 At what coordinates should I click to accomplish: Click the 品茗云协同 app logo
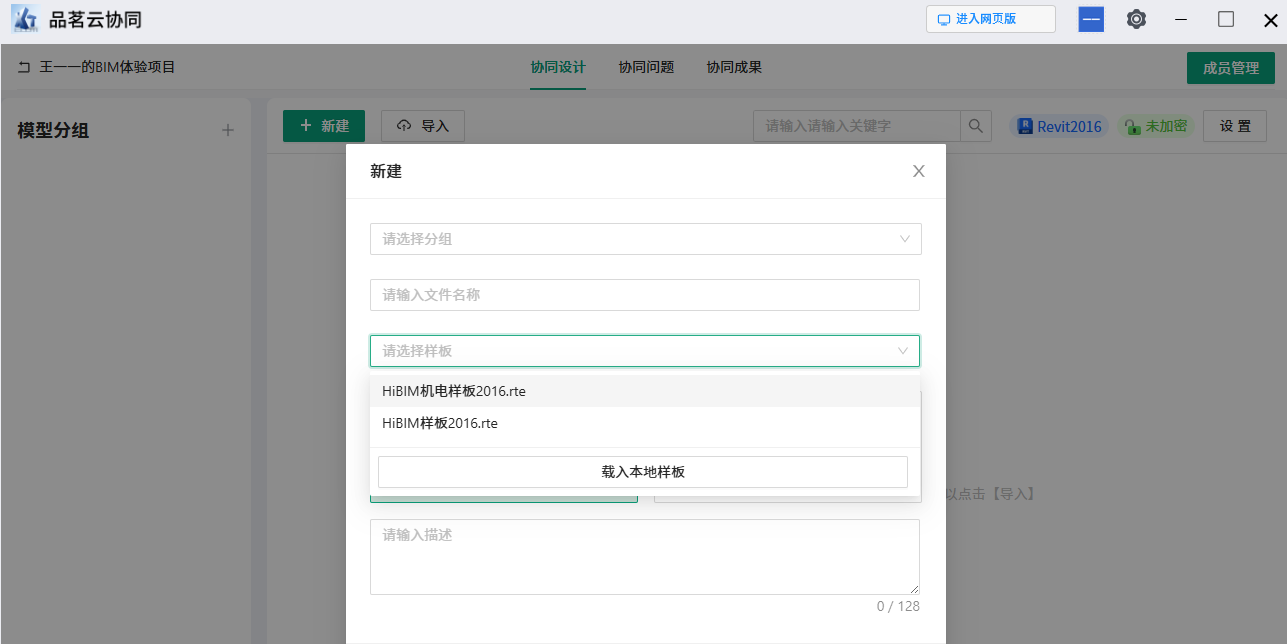pos(25,19)
